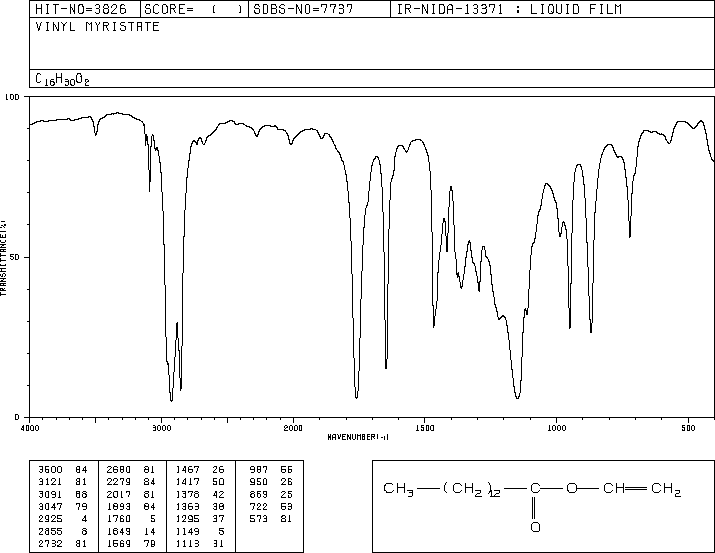Click the 3000 tick label on x-axis
The image size is (715, 553).
pyautogui.click(x=161, y=428)
